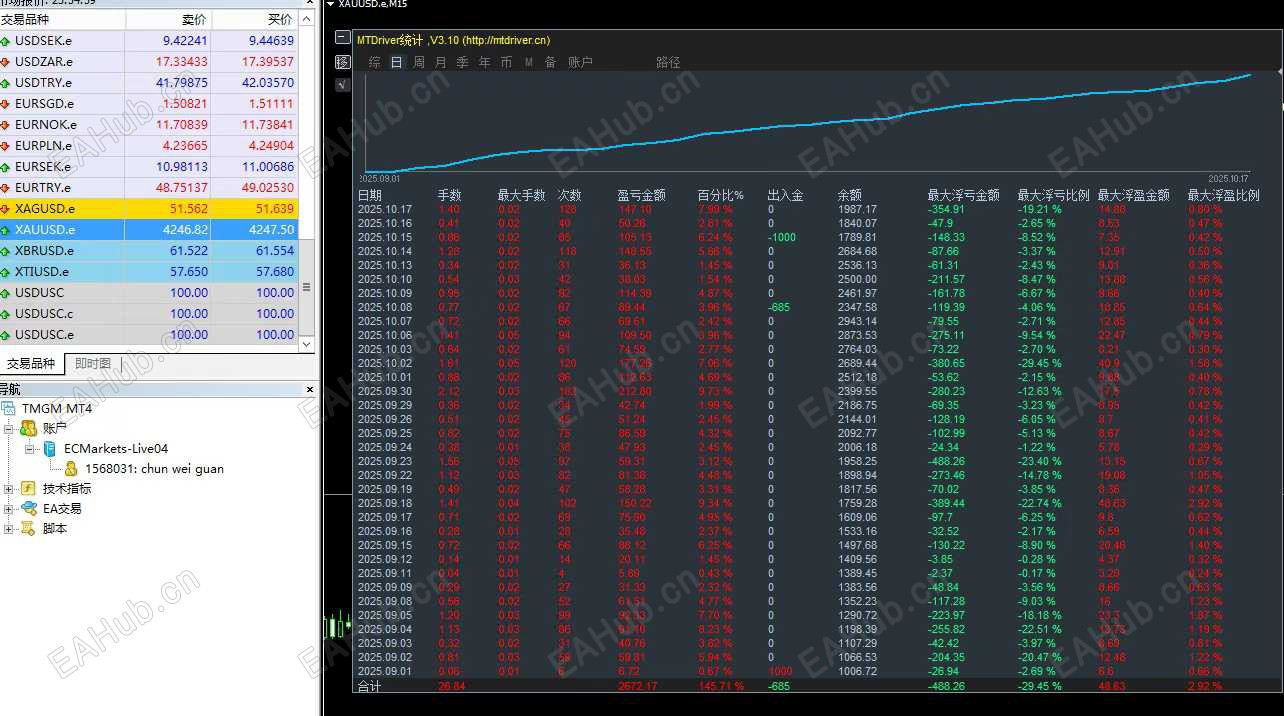Select the 币 currency tab in MTDriver
The image size is (1284, 716).
coord(506,62)
